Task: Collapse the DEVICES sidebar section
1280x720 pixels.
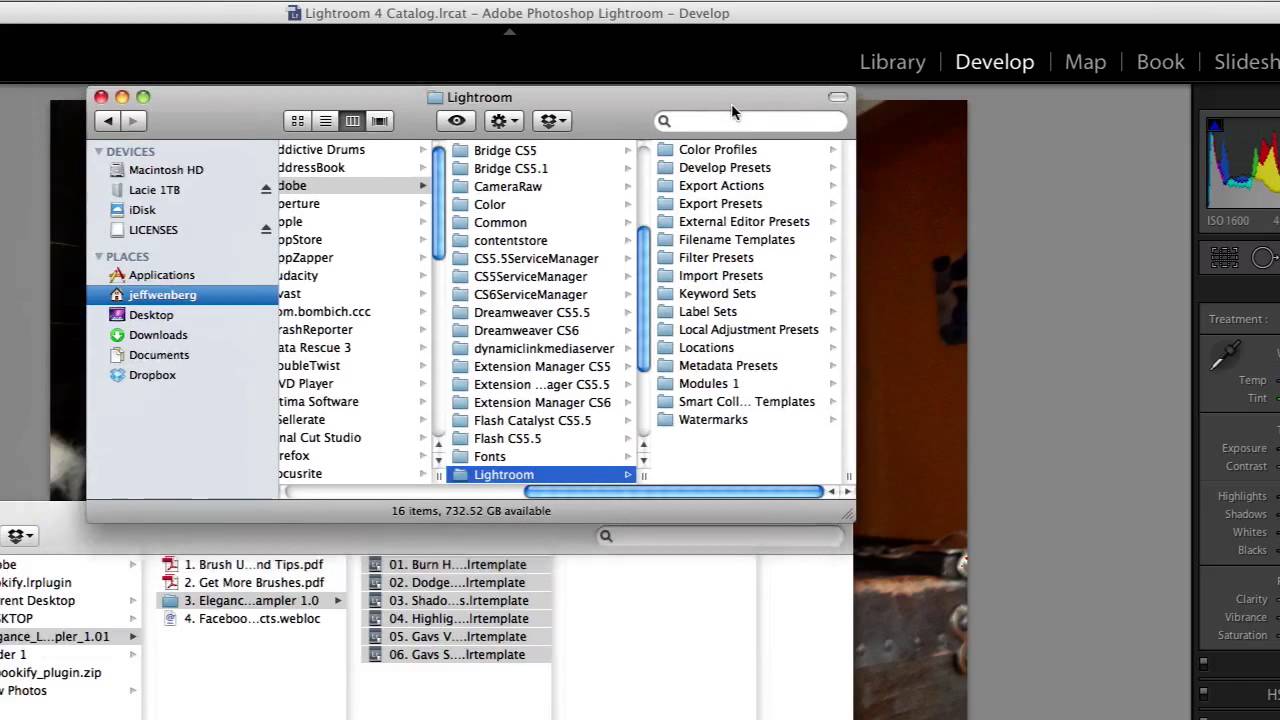Action: click(x=99, y=151)
